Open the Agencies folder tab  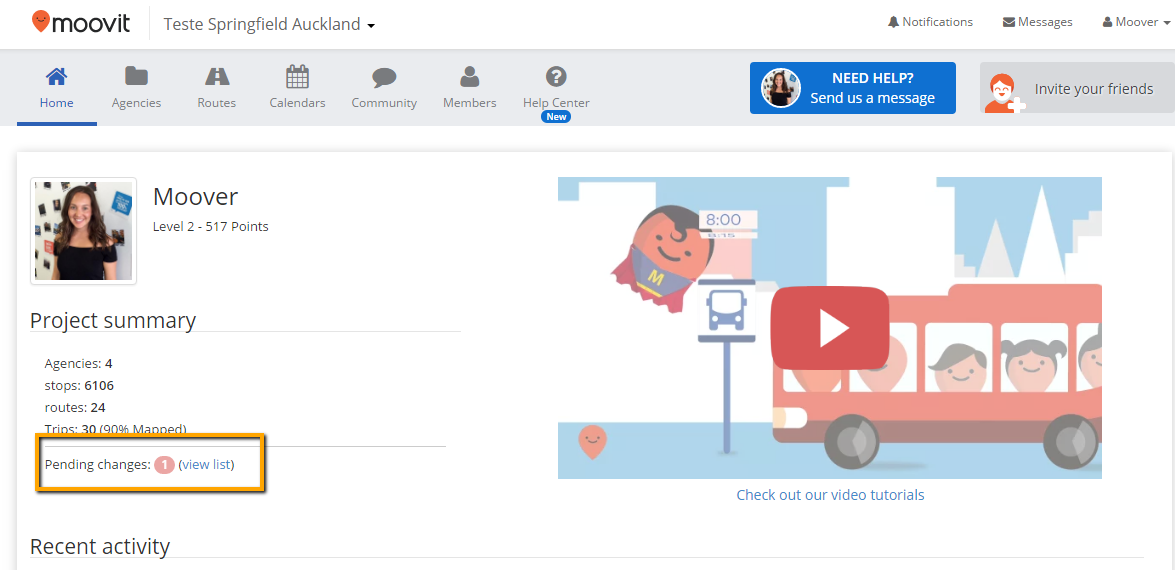pos(136,88)
